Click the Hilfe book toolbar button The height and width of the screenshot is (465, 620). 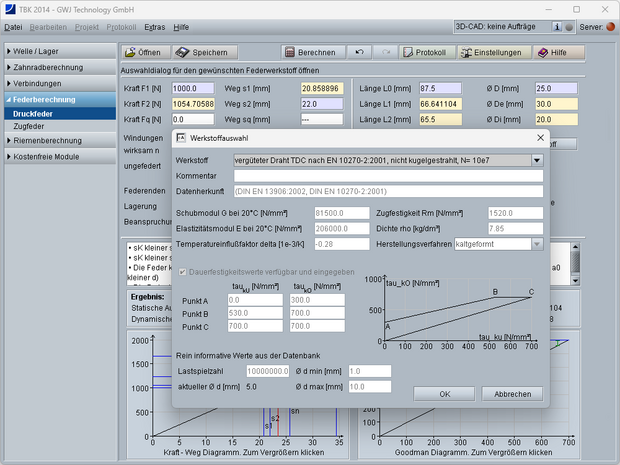561,52
